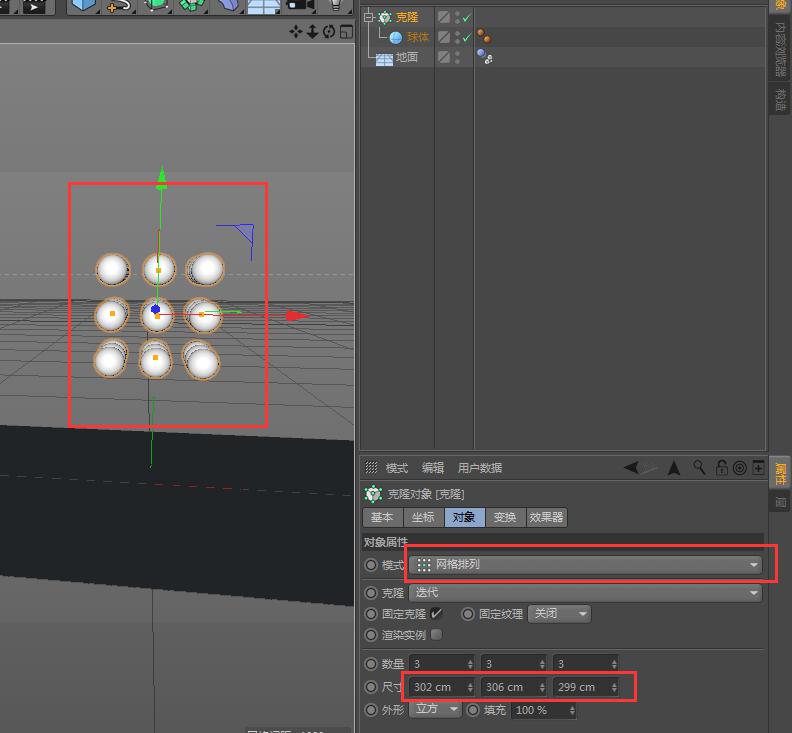Toggle the 固定克隆 checkbox
Viewport: 792px width, 733px height.
click(436, 614)
